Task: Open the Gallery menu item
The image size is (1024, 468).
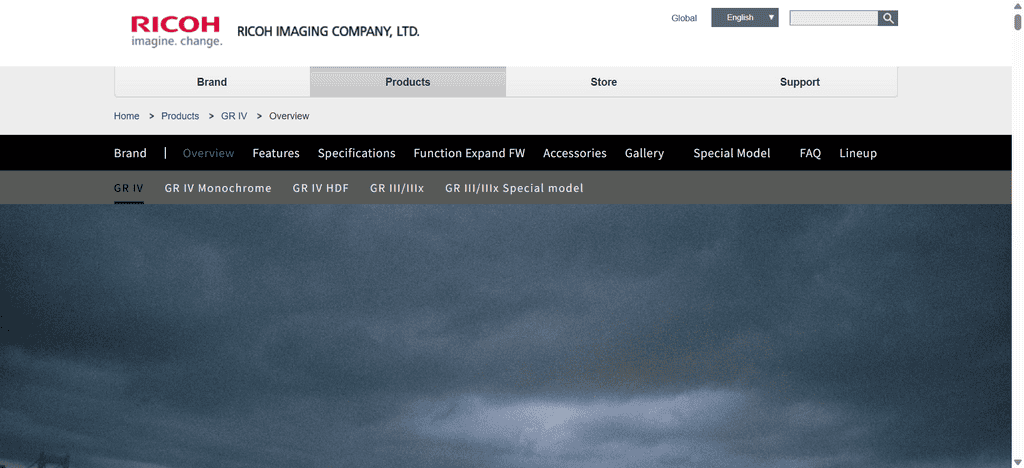Action: pyautogui.click(x=644, y=153)
